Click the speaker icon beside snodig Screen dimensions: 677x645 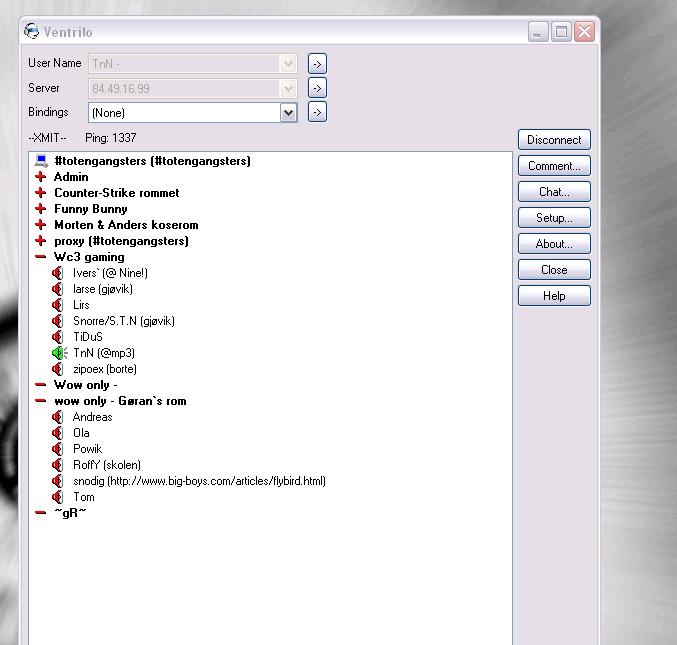point(57,481)
